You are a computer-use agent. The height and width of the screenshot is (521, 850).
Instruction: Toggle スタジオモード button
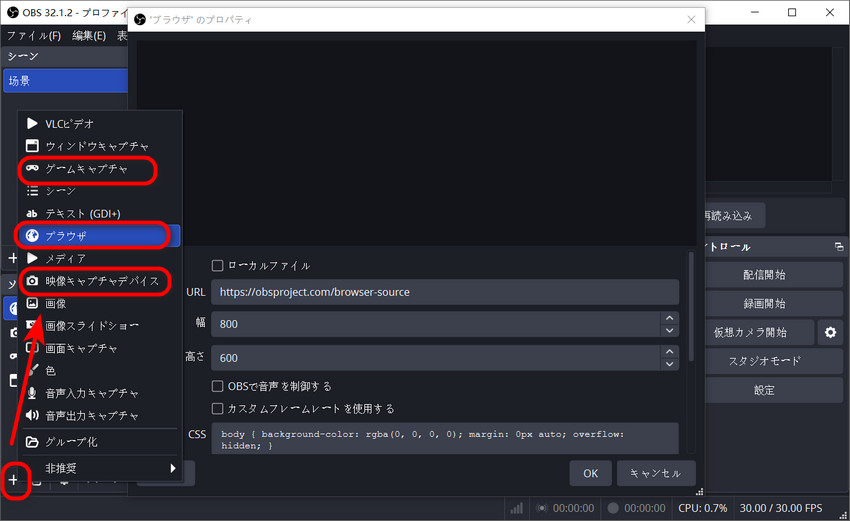tap(774, 361)
